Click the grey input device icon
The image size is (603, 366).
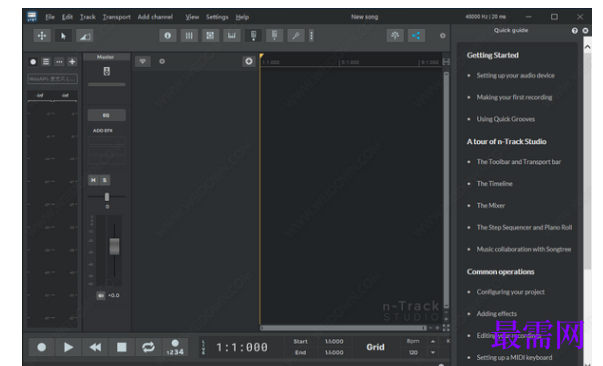(275, 35)
